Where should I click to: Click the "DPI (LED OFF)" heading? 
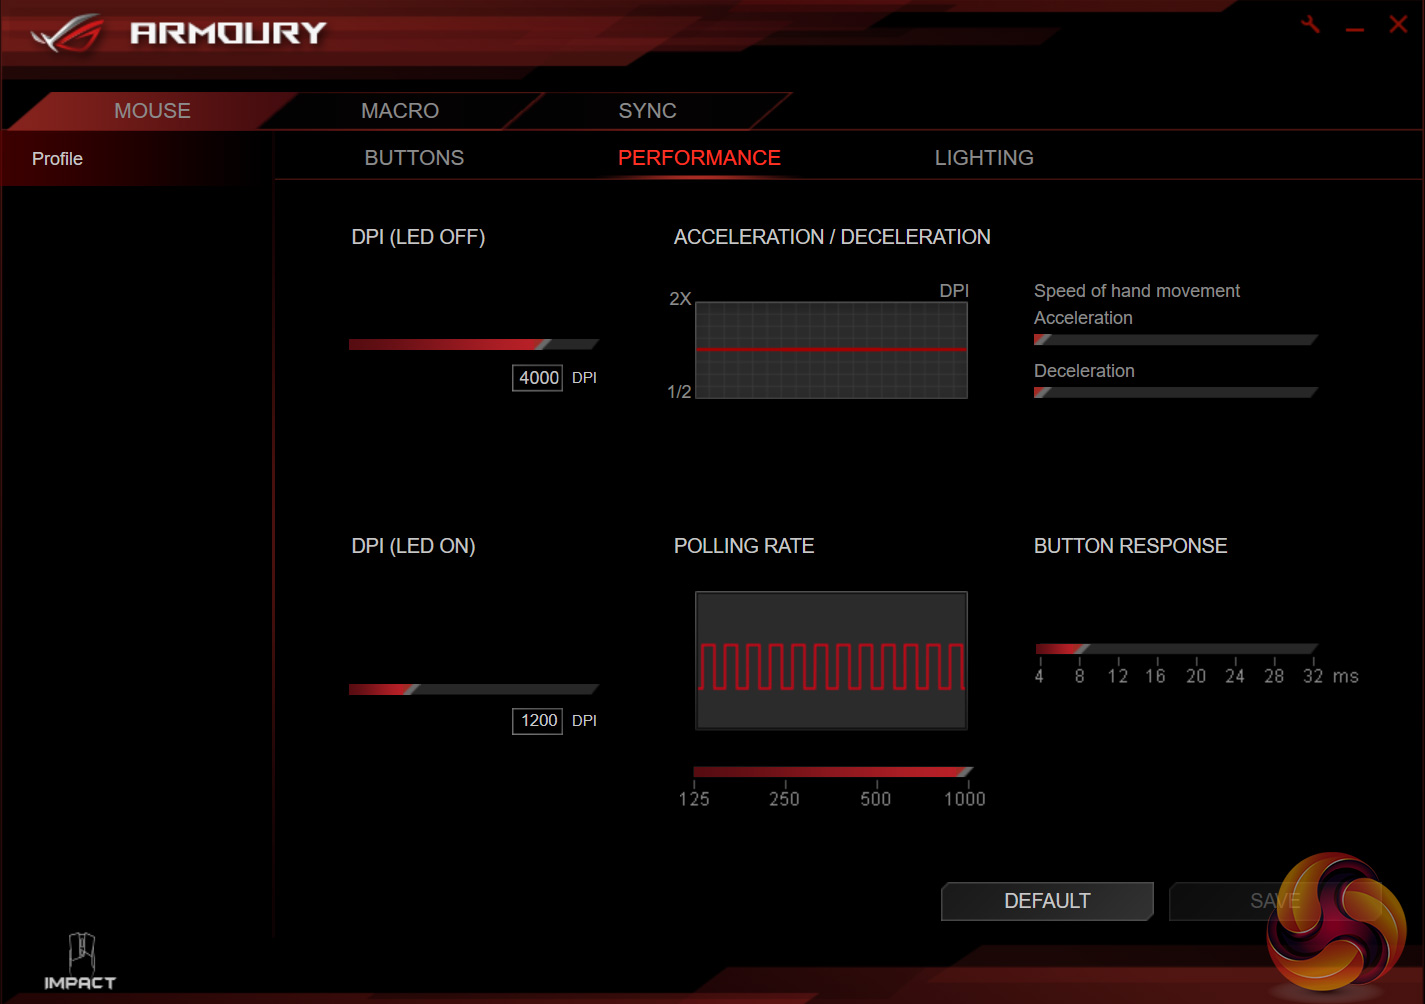(x=418, y=237)
